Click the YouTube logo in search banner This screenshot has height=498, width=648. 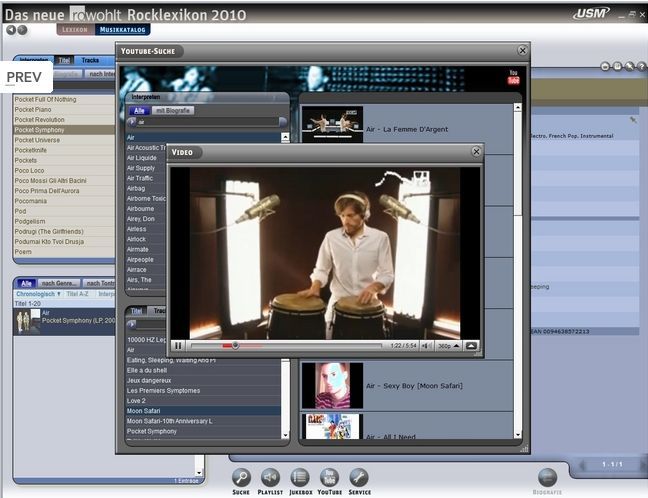(x=513, y=77)
